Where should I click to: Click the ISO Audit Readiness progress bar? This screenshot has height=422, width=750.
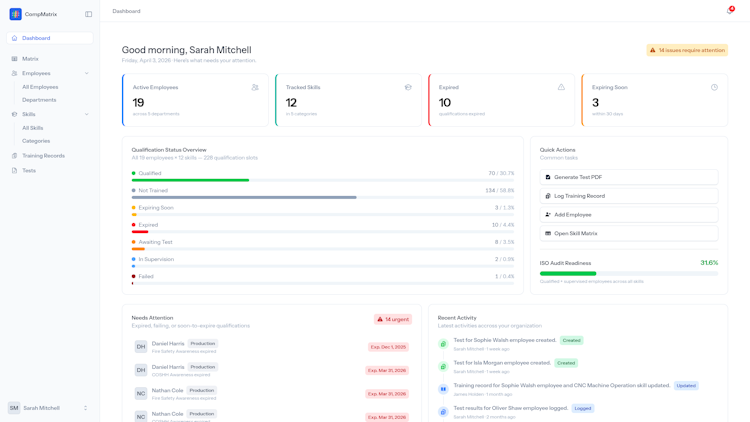pyautogui.click(x=629, y=274)
